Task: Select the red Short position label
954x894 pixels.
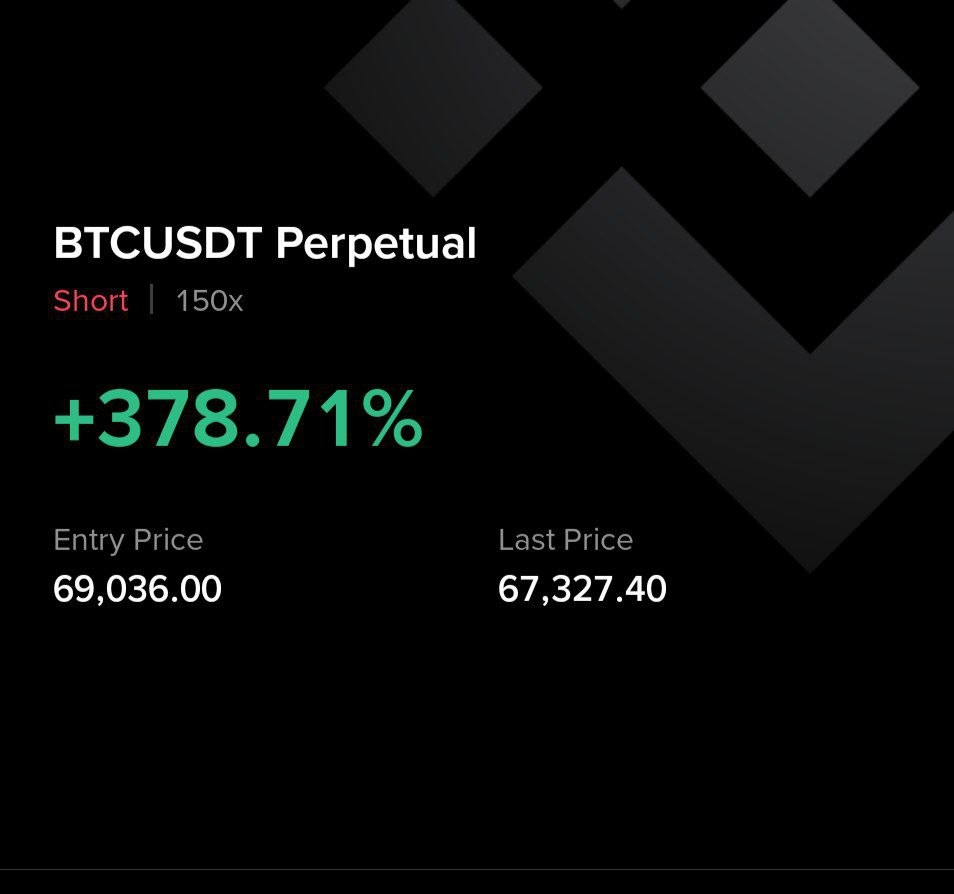Action: [x=91, y=301]
